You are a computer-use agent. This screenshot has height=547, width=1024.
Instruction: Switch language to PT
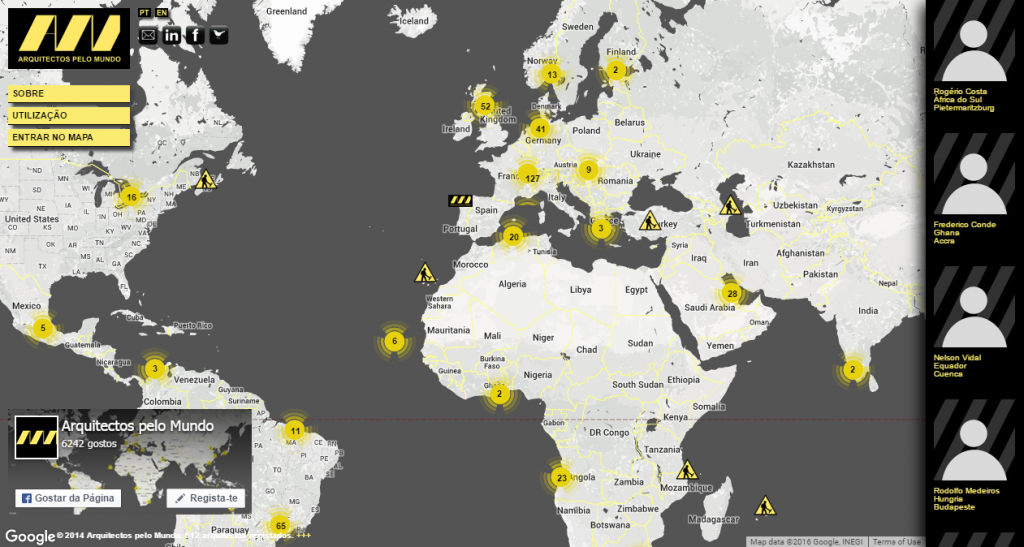click(145, 13)
